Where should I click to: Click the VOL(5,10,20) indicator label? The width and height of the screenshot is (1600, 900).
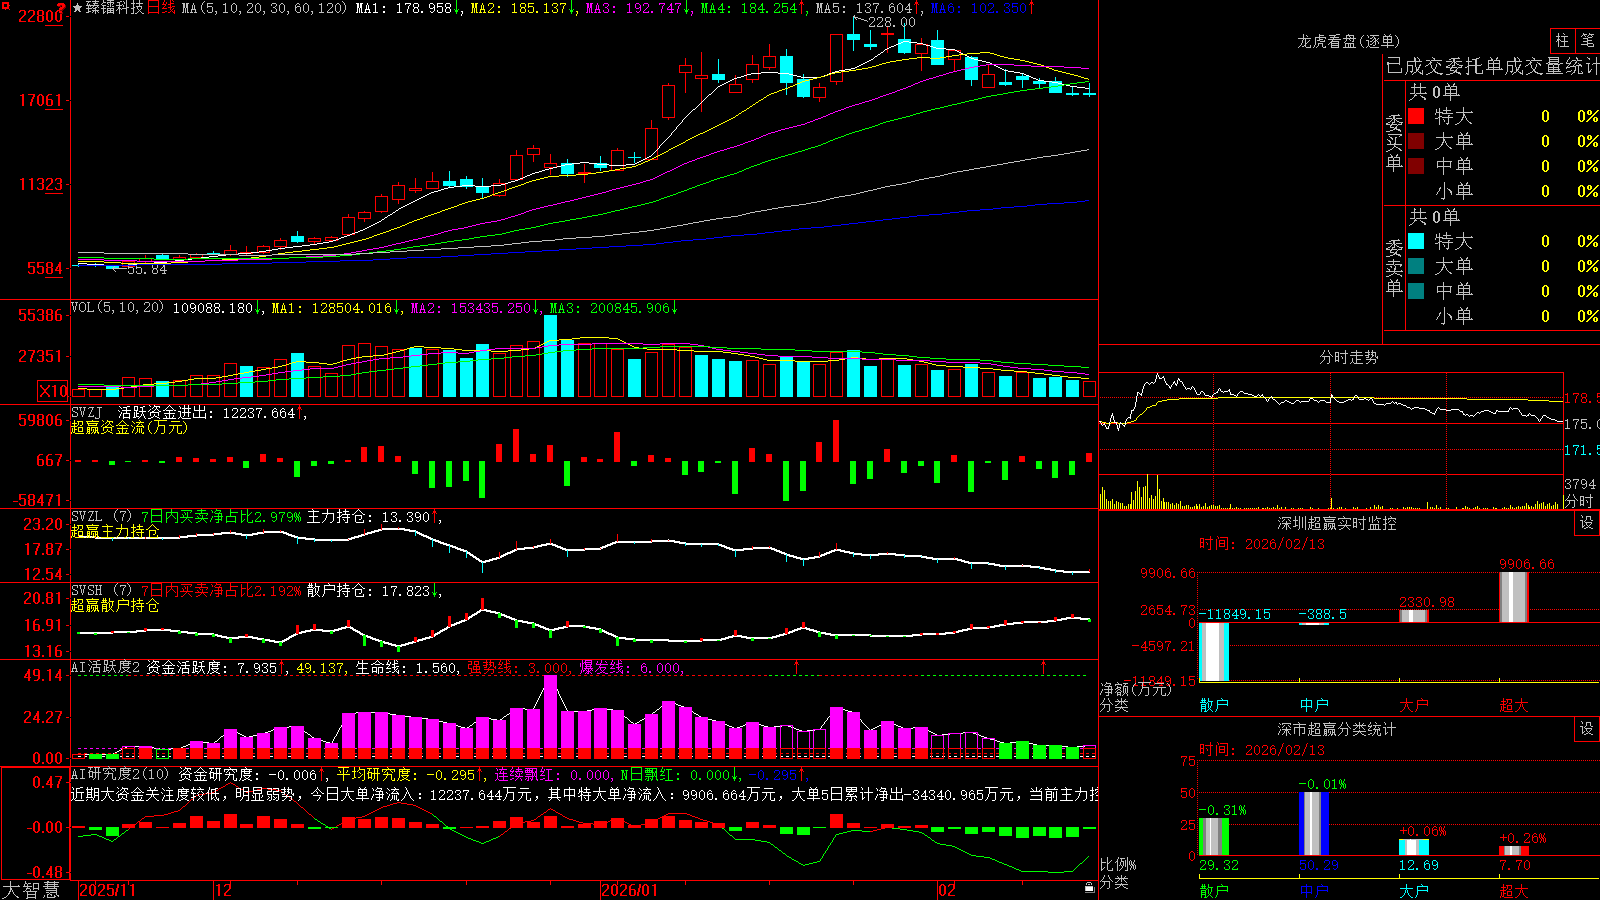tap(117, 307)
